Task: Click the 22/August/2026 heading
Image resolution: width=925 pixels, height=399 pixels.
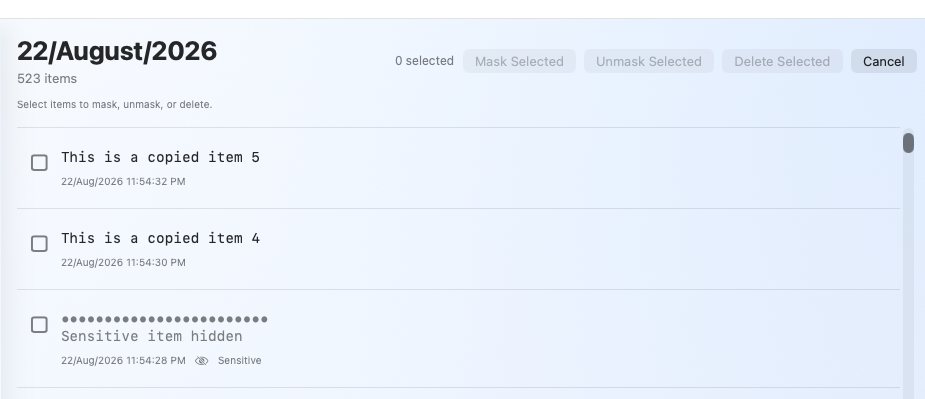Action: tap(117, 51)
